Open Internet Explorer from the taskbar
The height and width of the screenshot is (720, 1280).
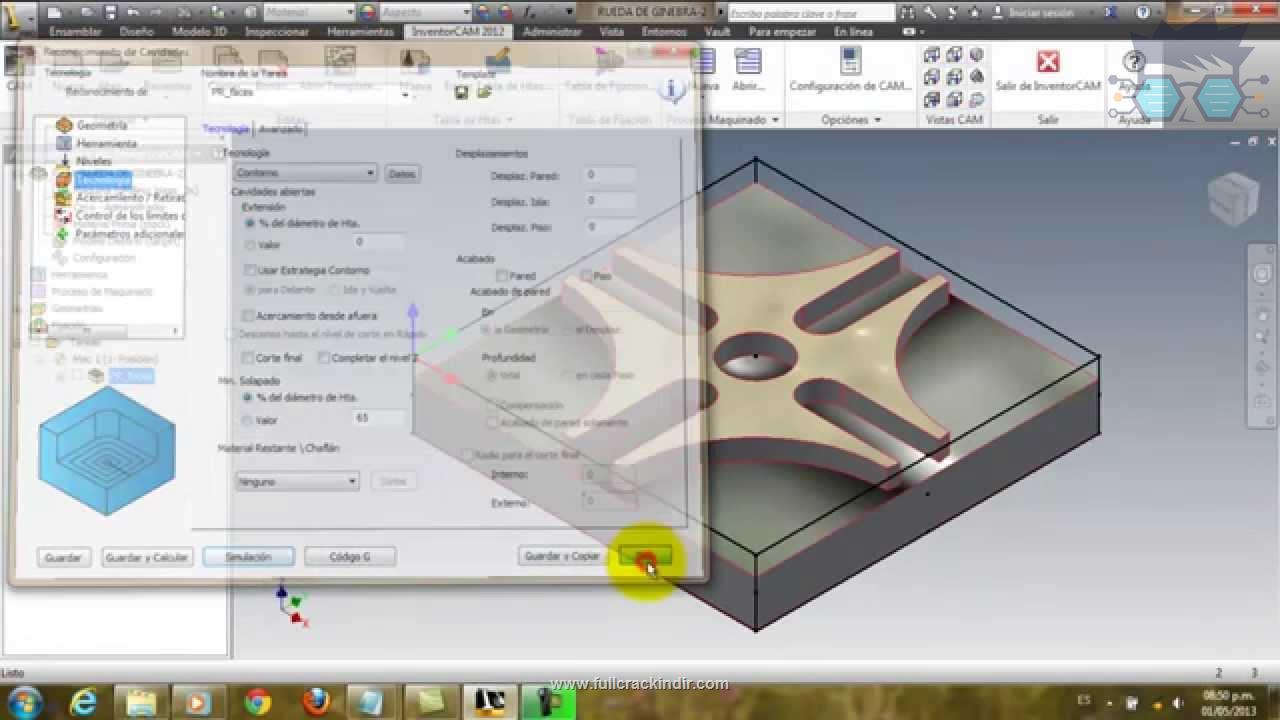pos(82,700)
